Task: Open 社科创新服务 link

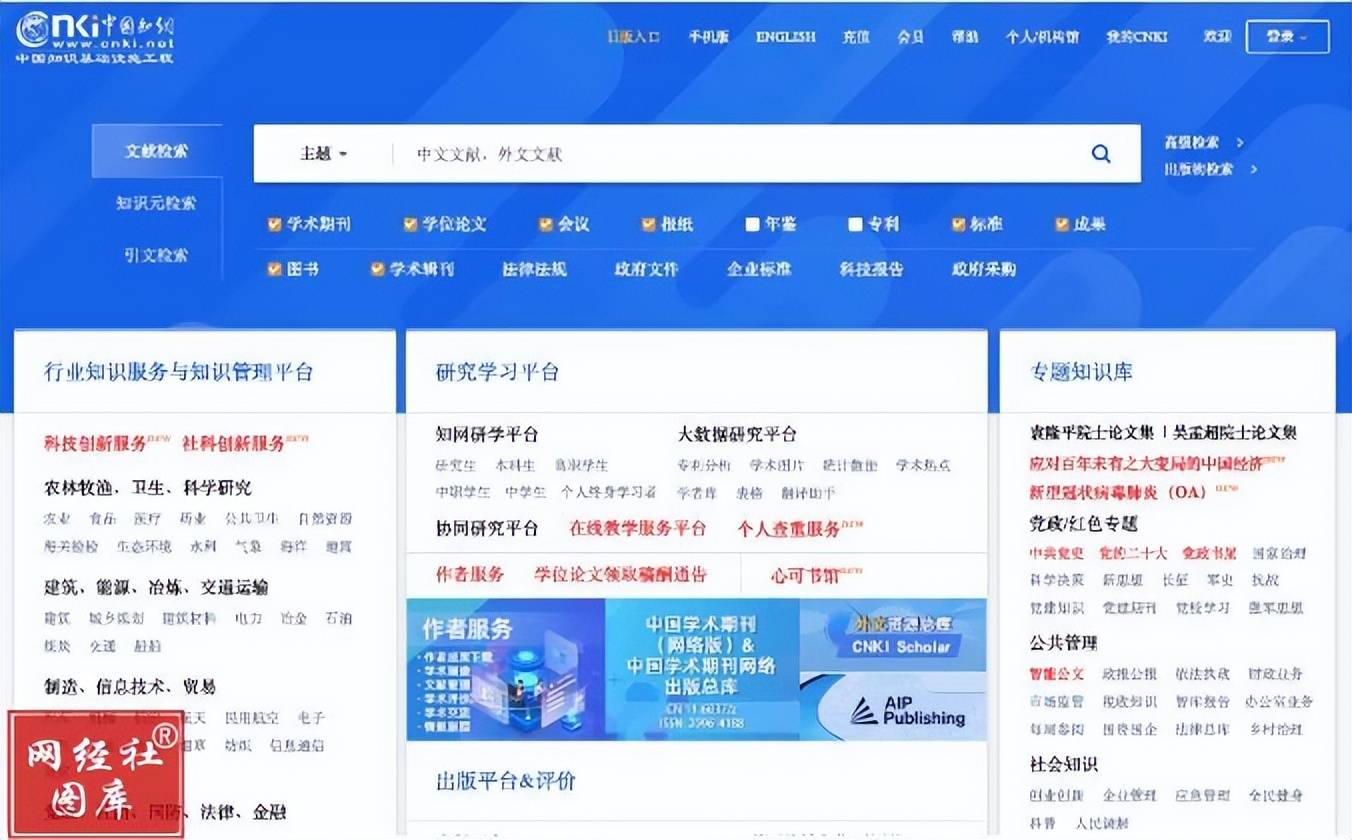Action: (x=233, y=443)
